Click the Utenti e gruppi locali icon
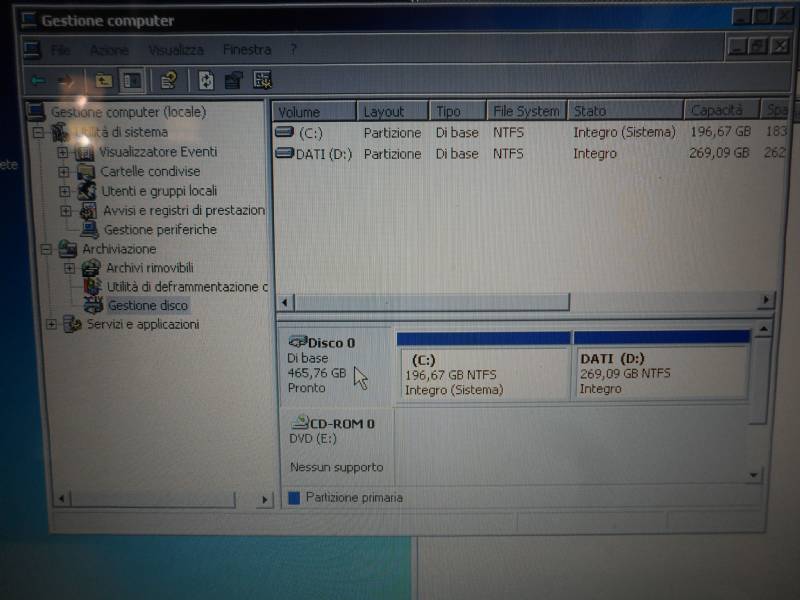This screenshot has width=800, height=600. click(x=87, y=191)
